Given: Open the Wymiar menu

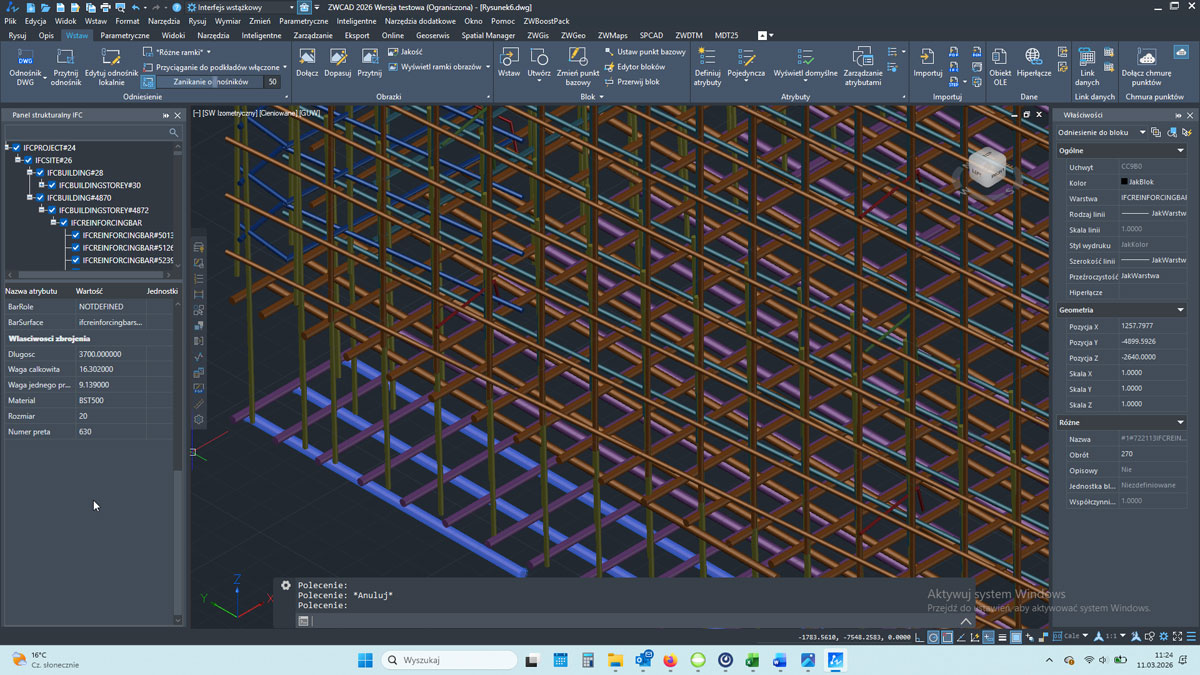Looking at the screenshot, I should click(x=227, y=20).
